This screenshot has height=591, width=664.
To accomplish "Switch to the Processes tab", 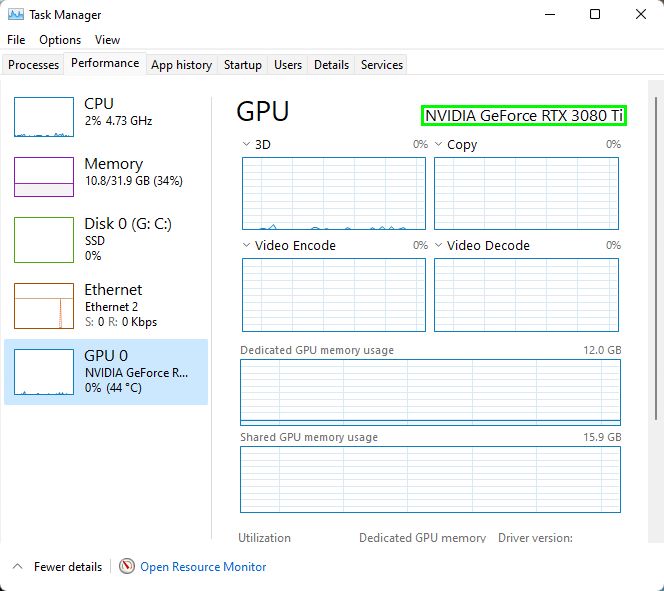I will [34, 65].
